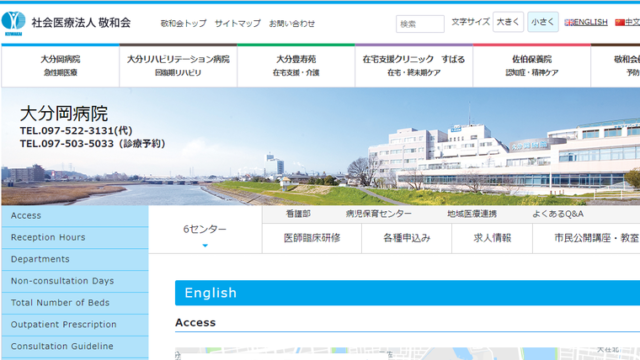This screenshot has width=640, height=360.
Task: Open the 求人情報 menu item
Action: tap(492, 238)
